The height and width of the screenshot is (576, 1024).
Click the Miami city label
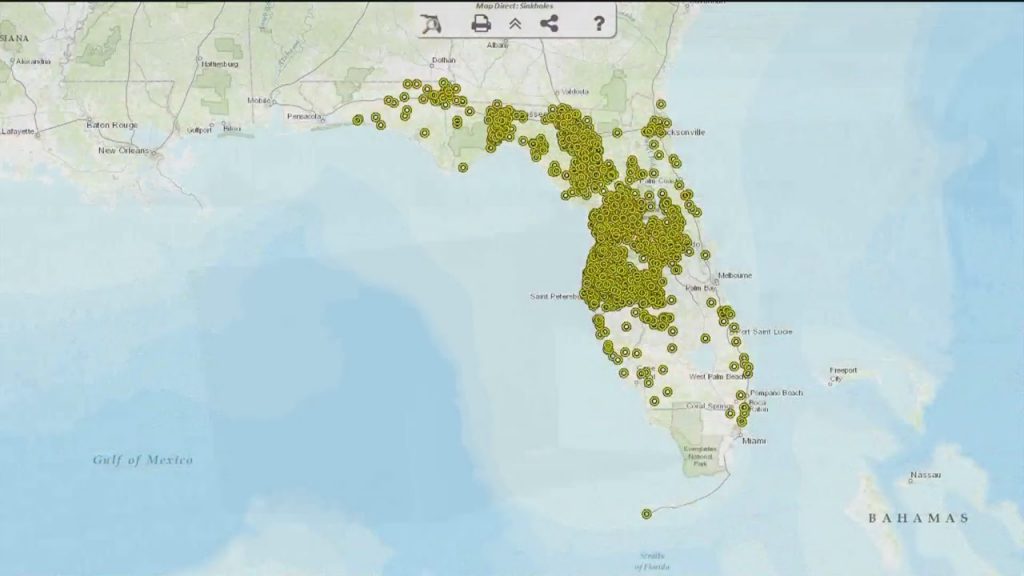point(753,440)
